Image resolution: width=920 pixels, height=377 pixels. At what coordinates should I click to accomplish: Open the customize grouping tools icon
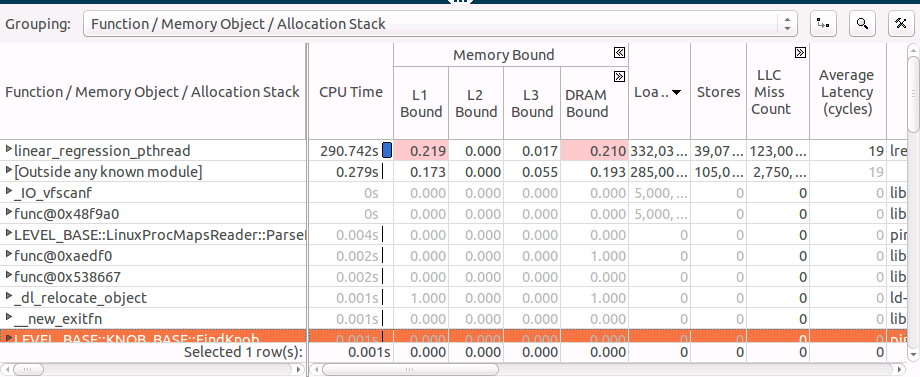(901, 24)
